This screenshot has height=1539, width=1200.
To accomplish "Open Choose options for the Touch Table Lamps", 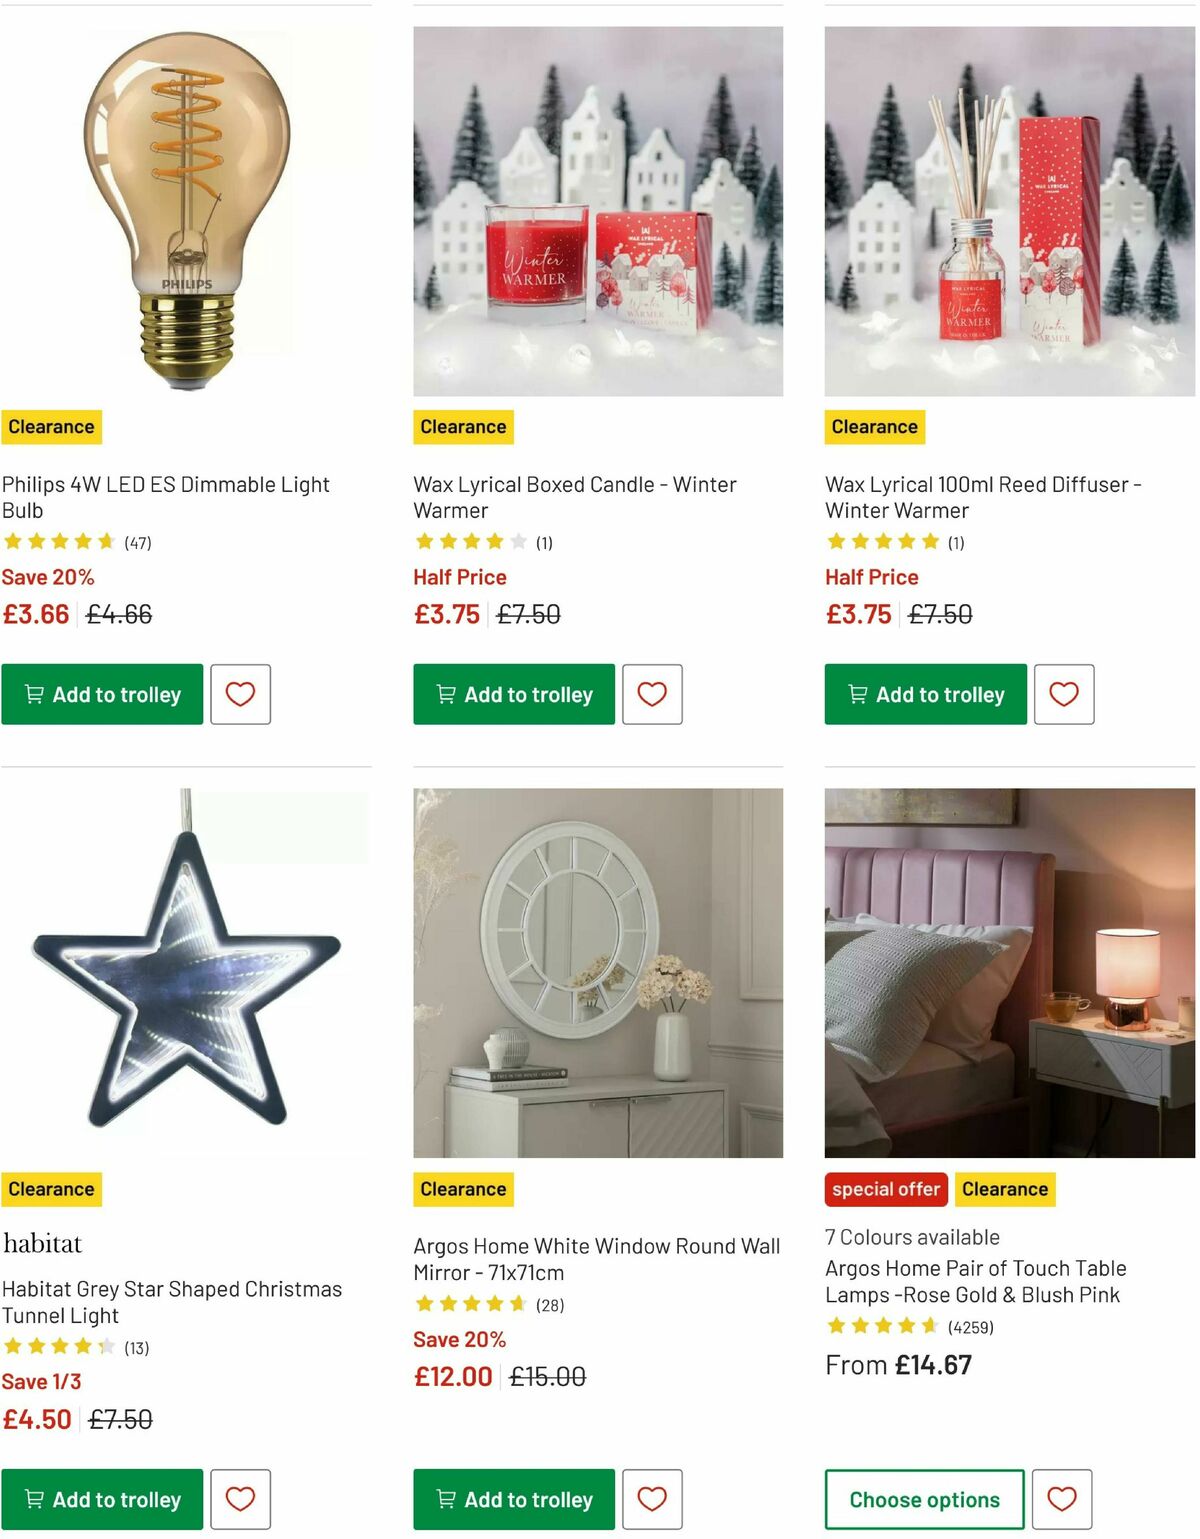I will pyautogui.click(x=923, y=1499).
